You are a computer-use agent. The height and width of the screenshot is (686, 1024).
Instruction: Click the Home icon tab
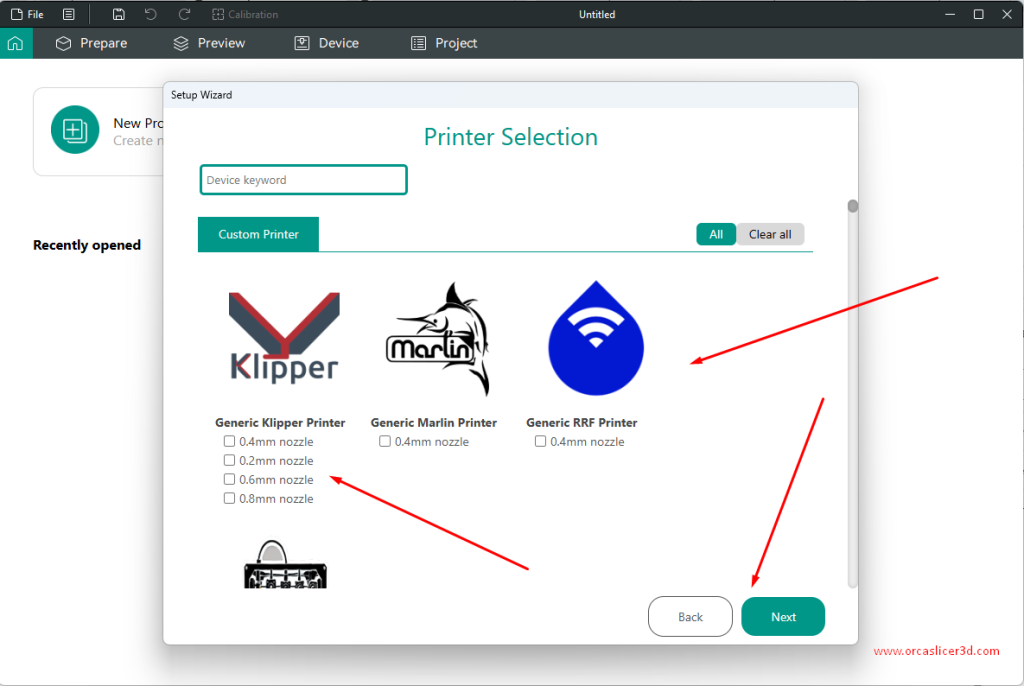click(x=15, y=43)
